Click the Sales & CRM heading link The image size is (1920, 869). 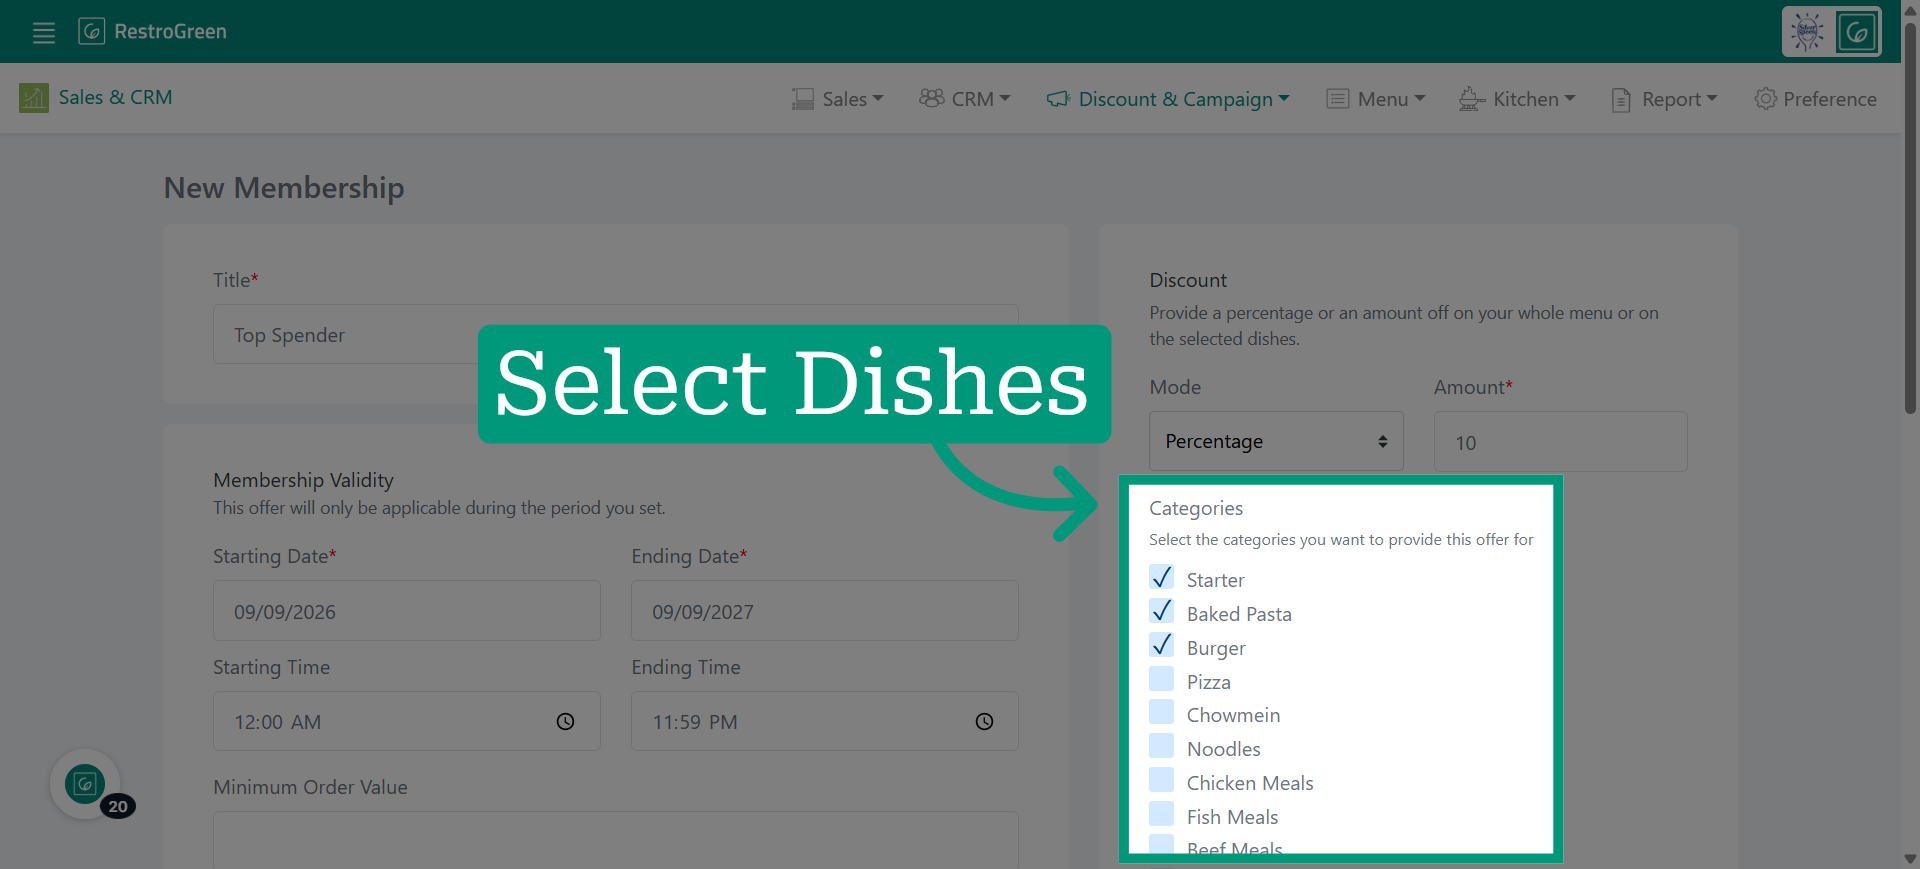coord(115,97)
